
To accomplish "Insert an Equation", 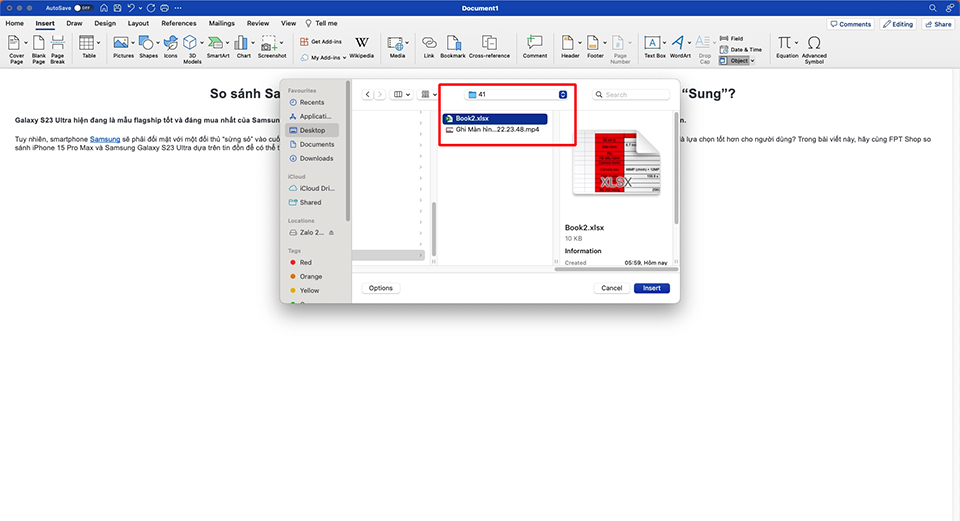I will [x=787, y=47].
